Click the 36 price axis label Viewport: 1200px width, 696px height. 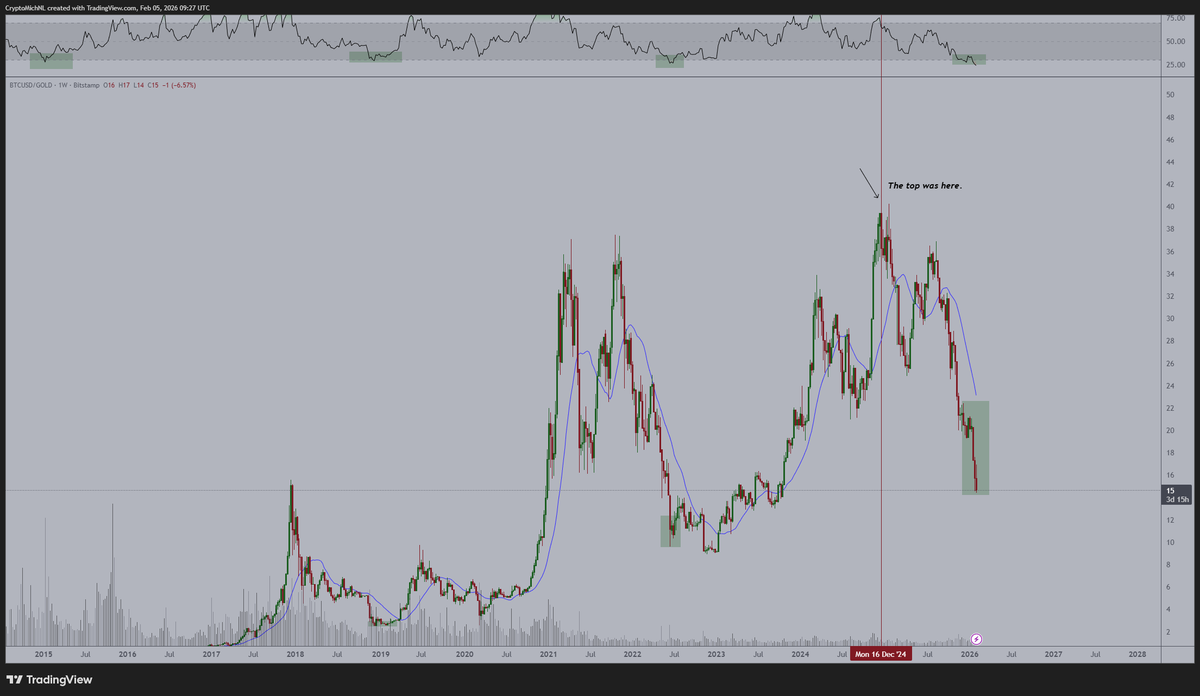[1169, 252]
